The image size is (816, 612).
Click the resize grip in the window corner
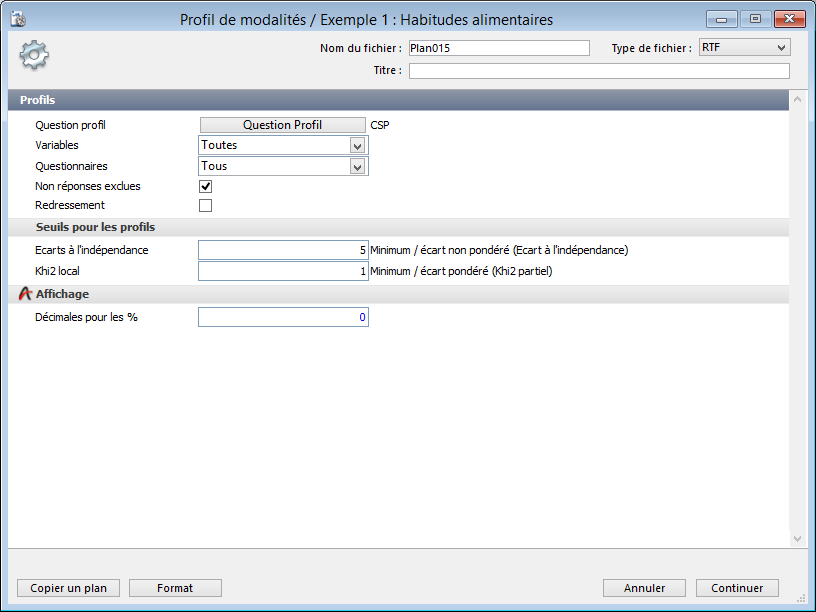tap(801, 598)
